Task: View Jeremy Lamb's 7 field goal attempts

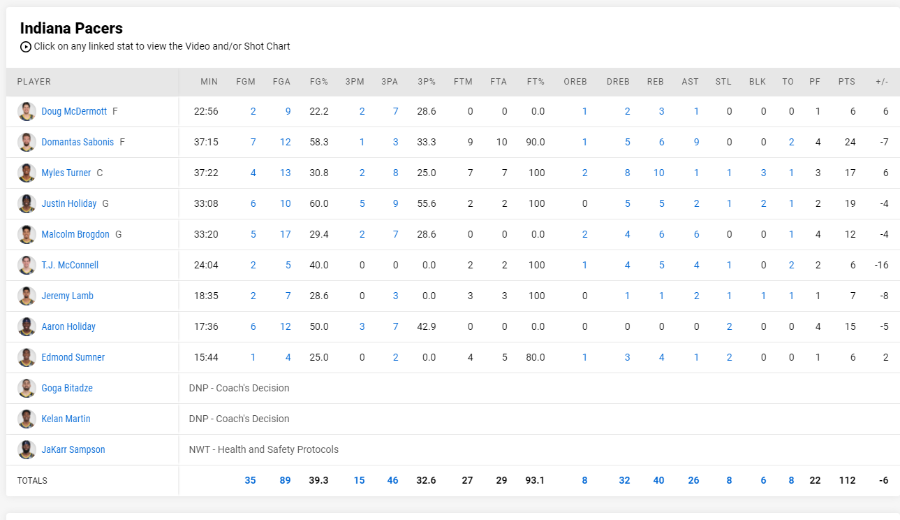Action: tap(288, 296)
